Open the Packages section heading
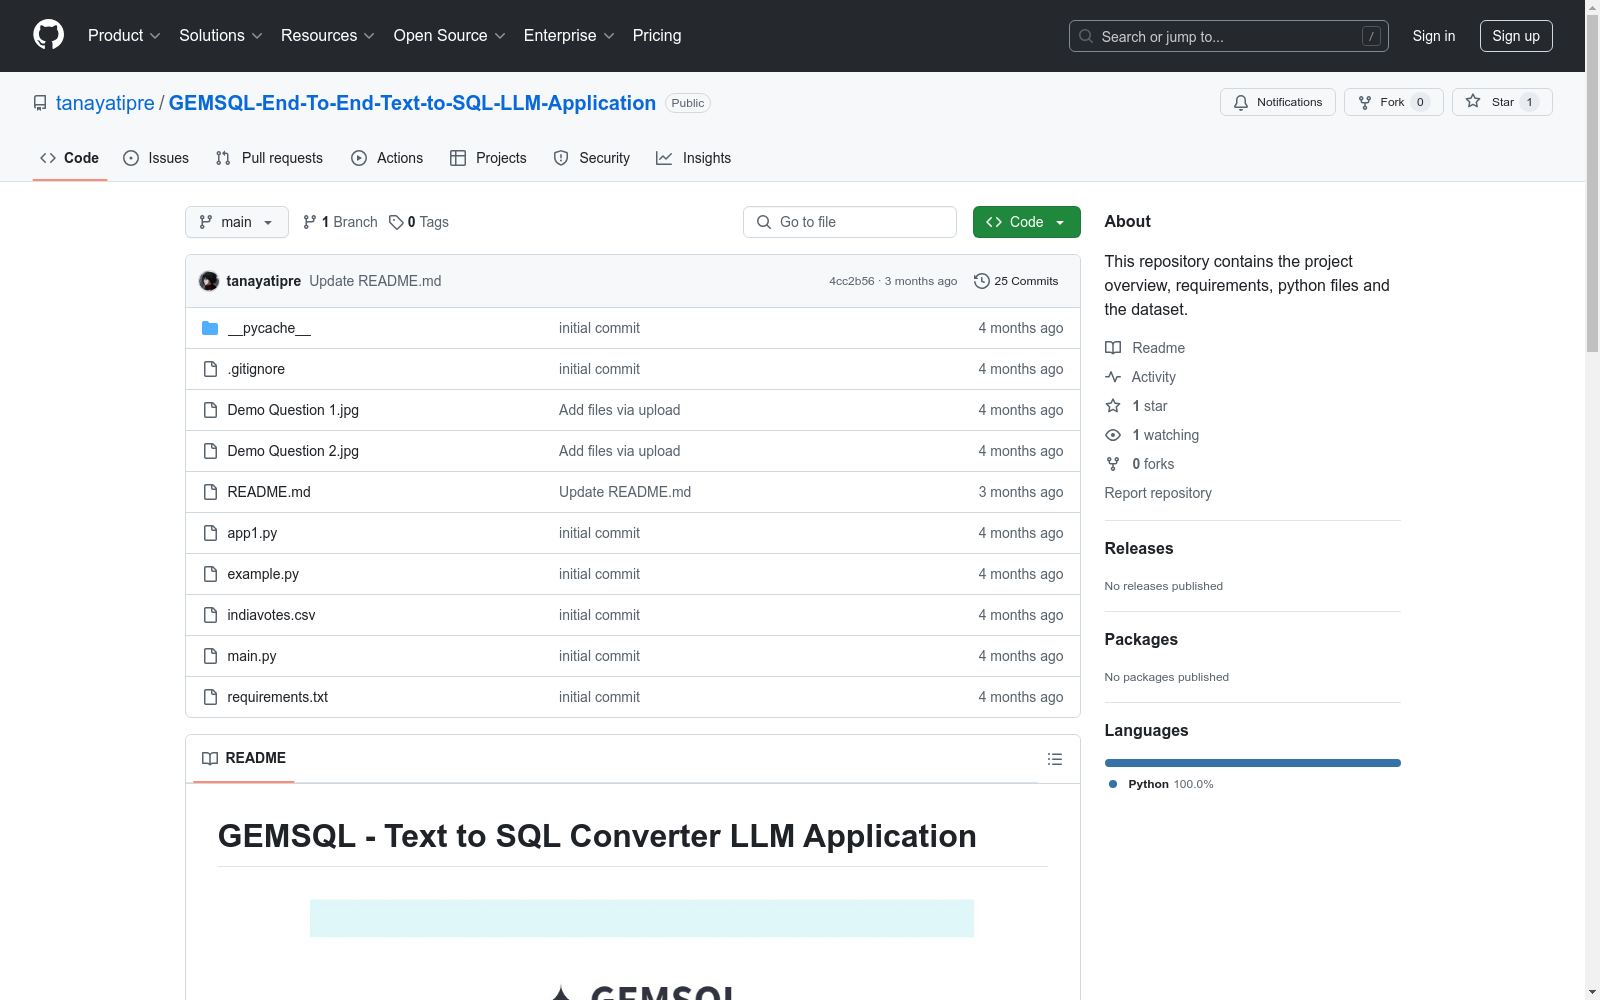 click(x=1141, y=639)
